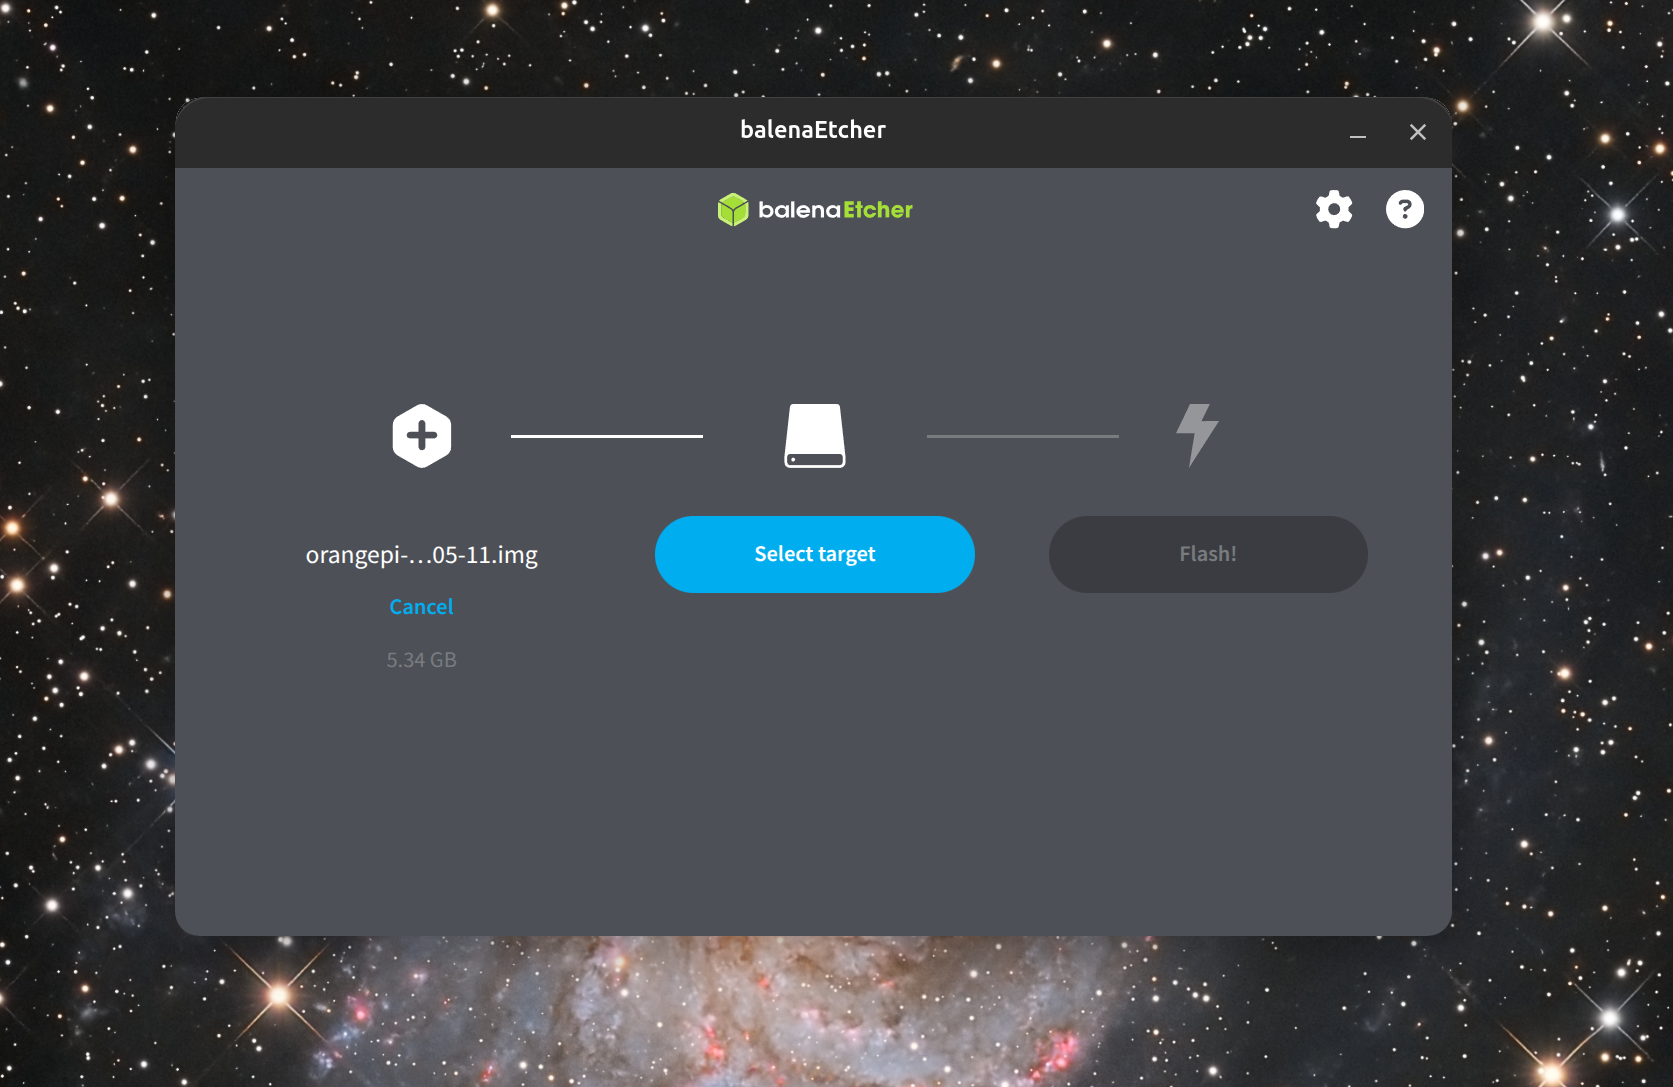The height and width of the screenshot is (1087, 1673).
Task: Click the orangepi-...05-11.img filename
Action: click(x=421, y=555)
